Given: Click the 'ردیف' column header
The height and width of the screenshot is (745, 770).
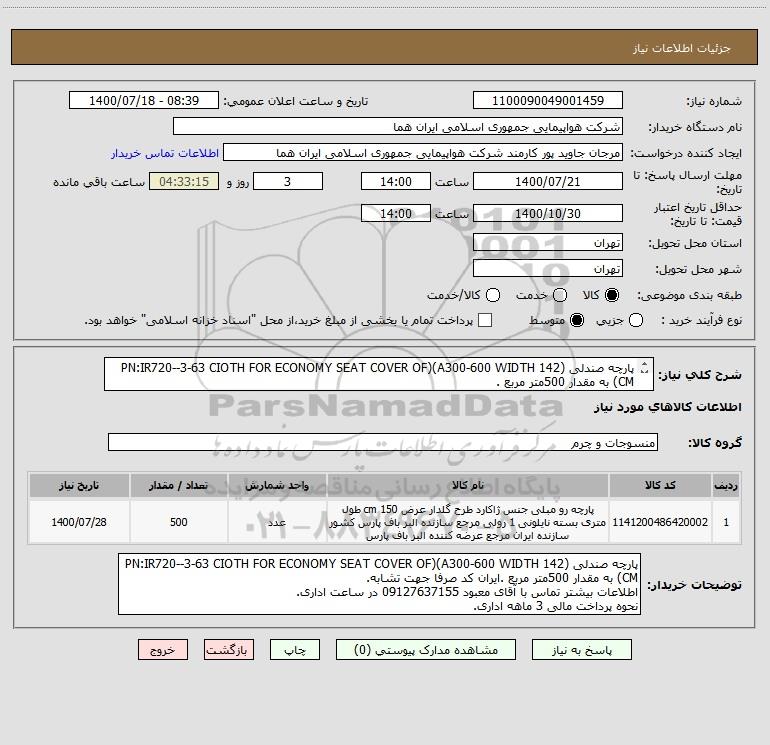Looking at the screenshot, I should (x=726, y=485).
